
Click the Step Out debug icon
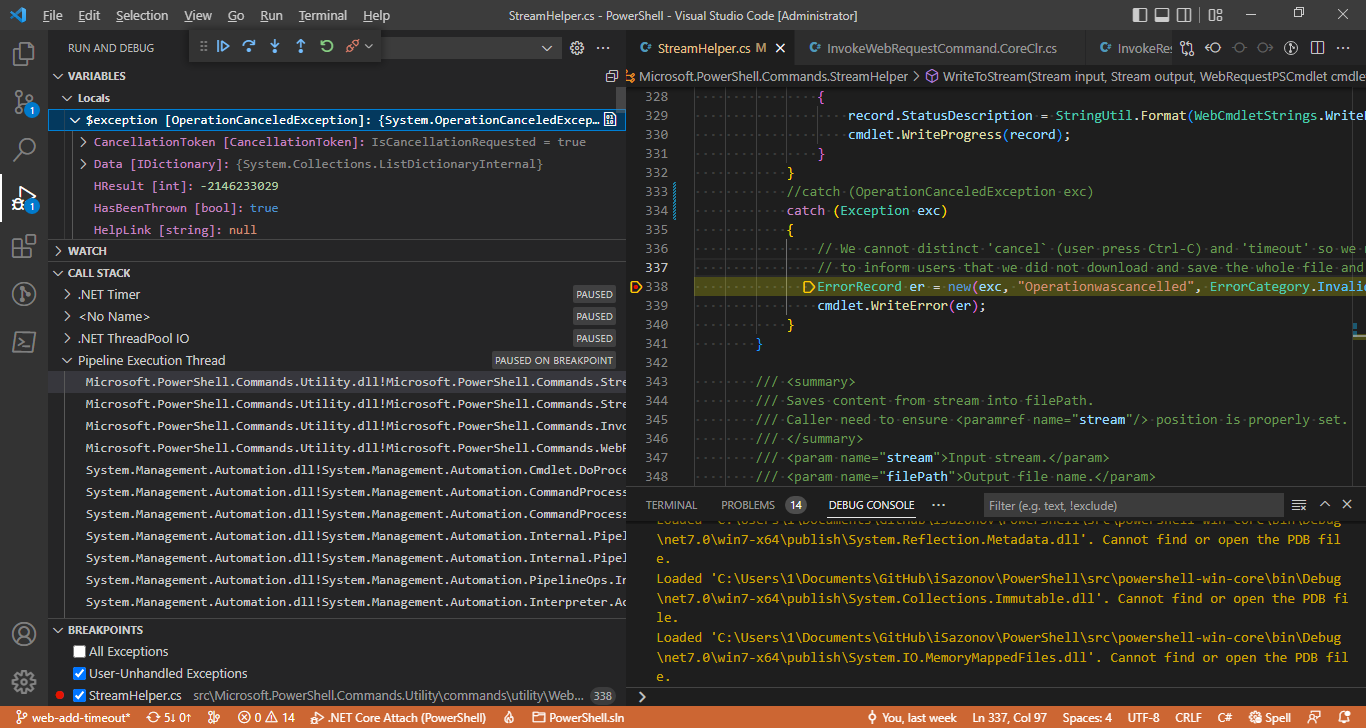(x=301, y=46)
